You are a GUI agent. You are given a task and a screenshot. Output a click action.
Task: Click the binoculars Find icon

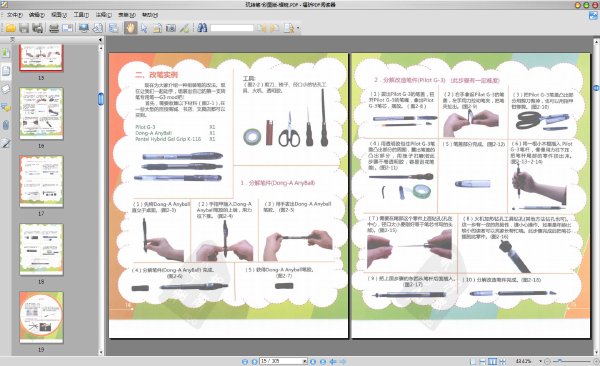tap(202, 28)
